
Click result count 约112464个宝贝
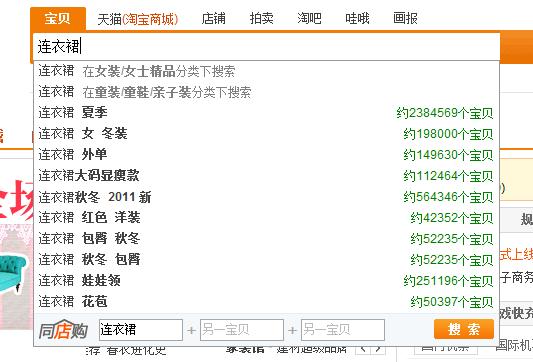(x=448, y=176)
